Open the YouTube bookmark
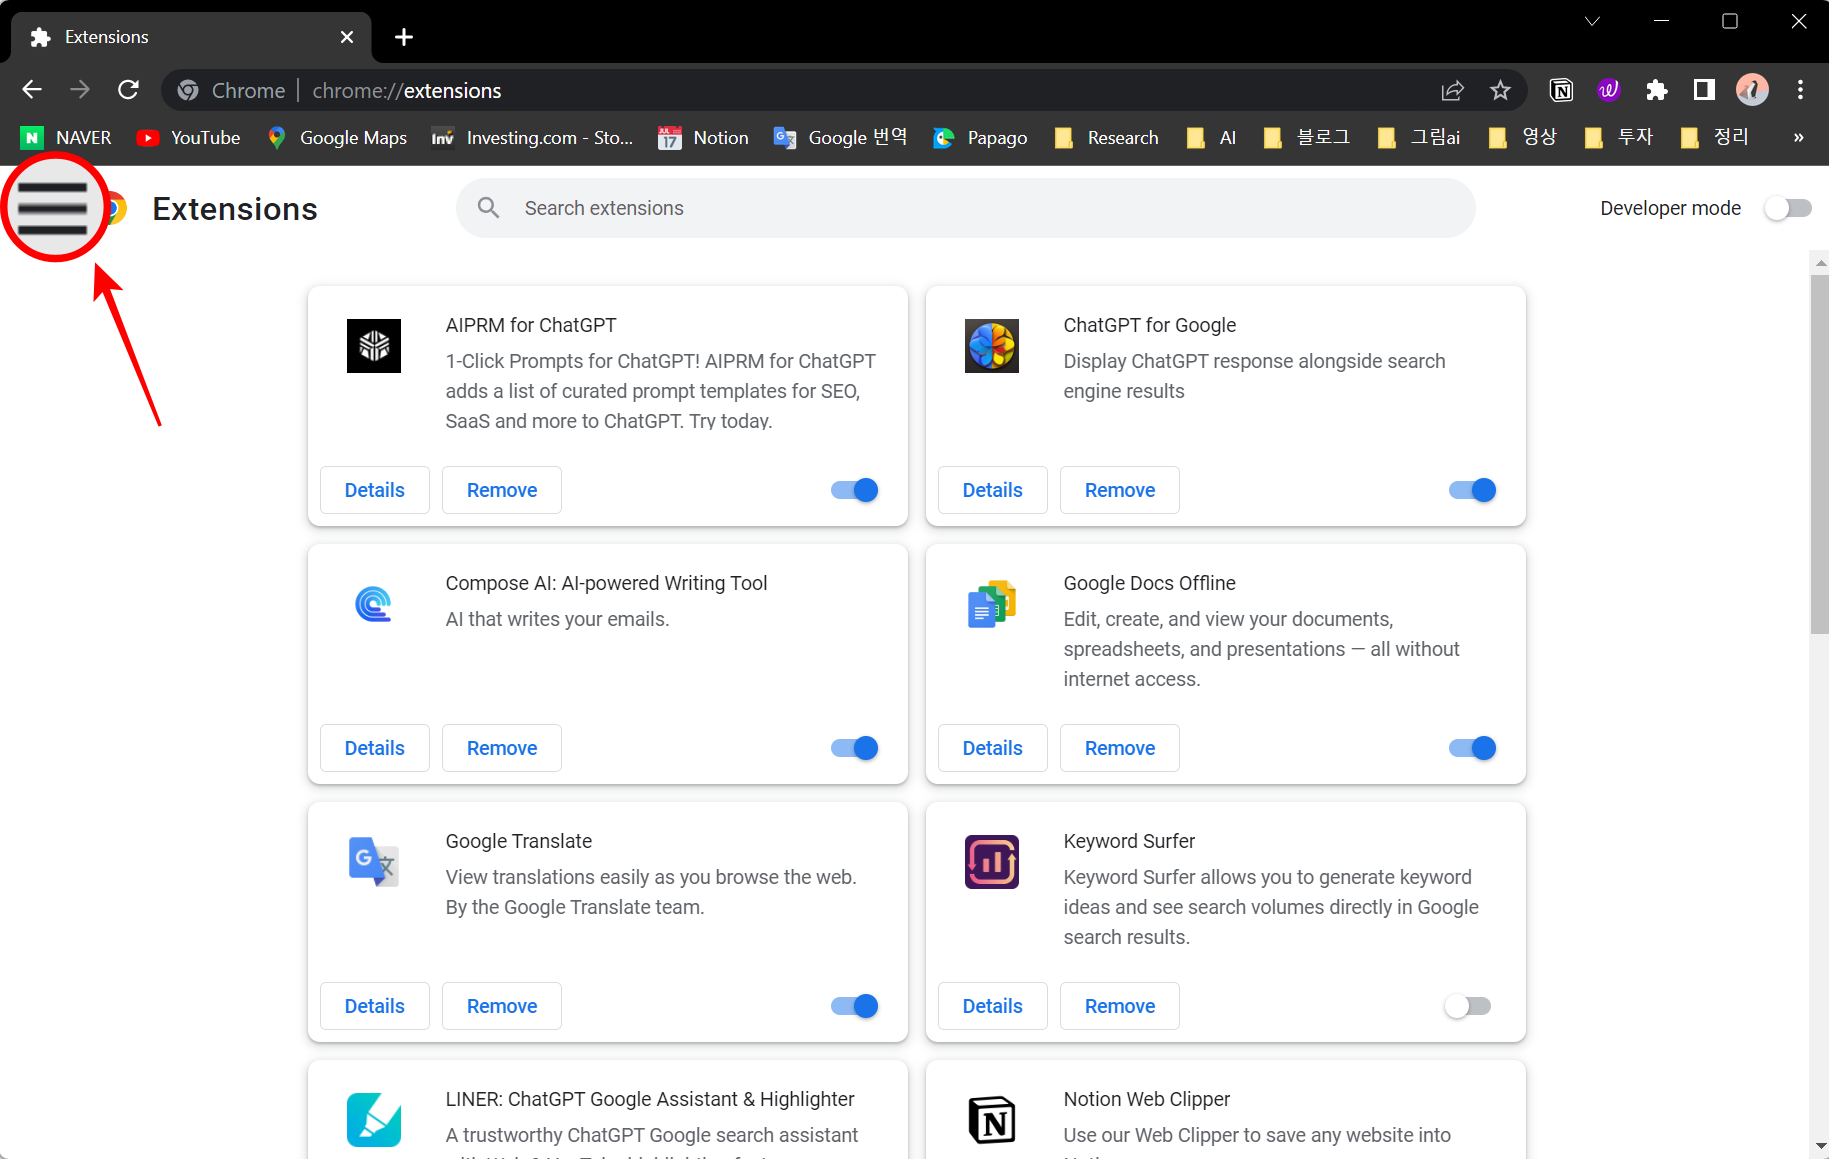This screenshot has height=1159, width=1829. pyautogui.click(x=189, y=138)
